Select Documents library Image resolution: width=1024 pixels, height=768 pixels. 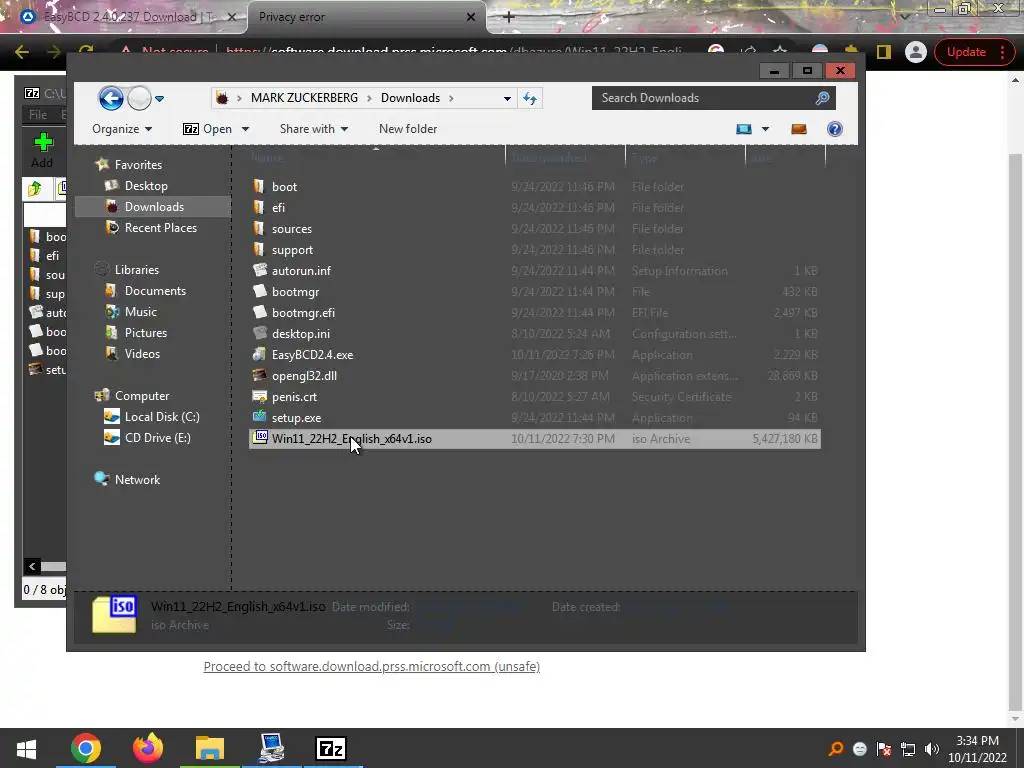[155, 291]
